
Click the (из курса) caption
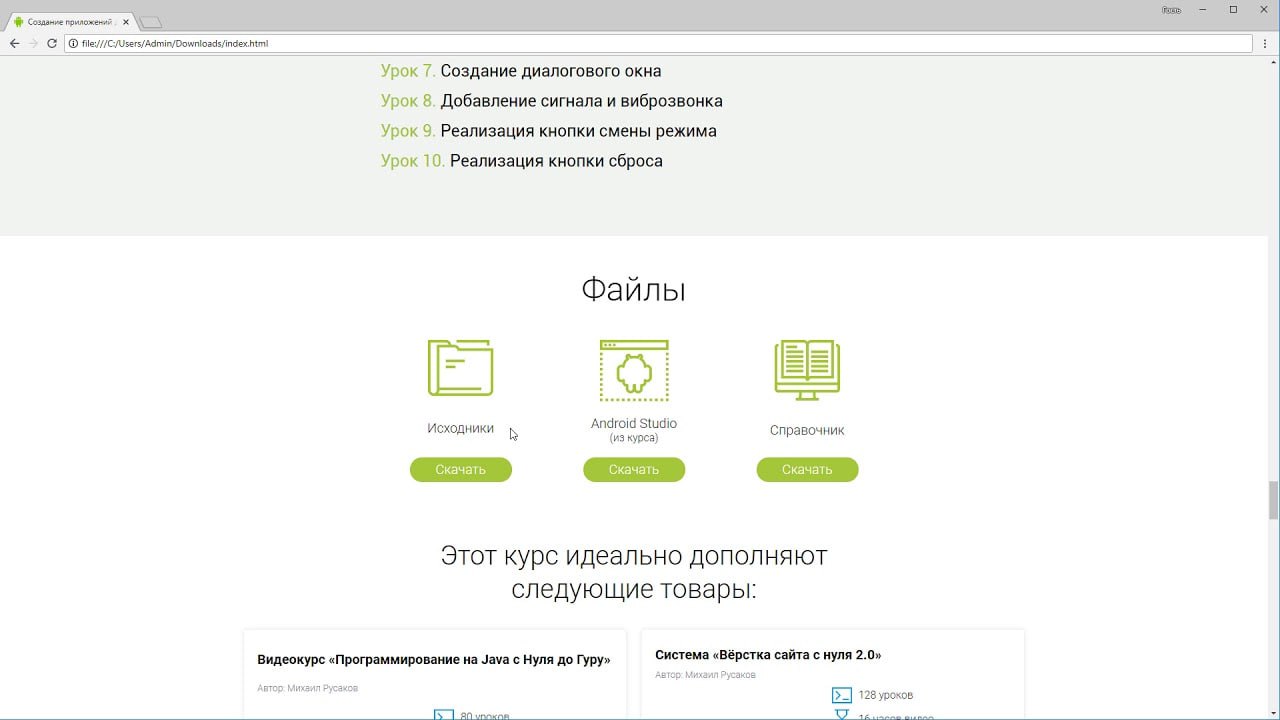(x=634, y=438)
